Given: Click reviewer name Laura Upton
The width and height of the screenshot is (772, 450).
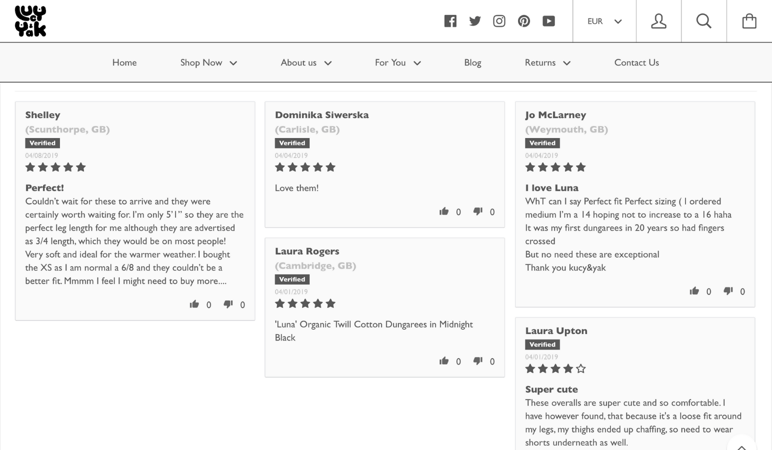Looking at the screenshot, I should (x=556, y=330).
